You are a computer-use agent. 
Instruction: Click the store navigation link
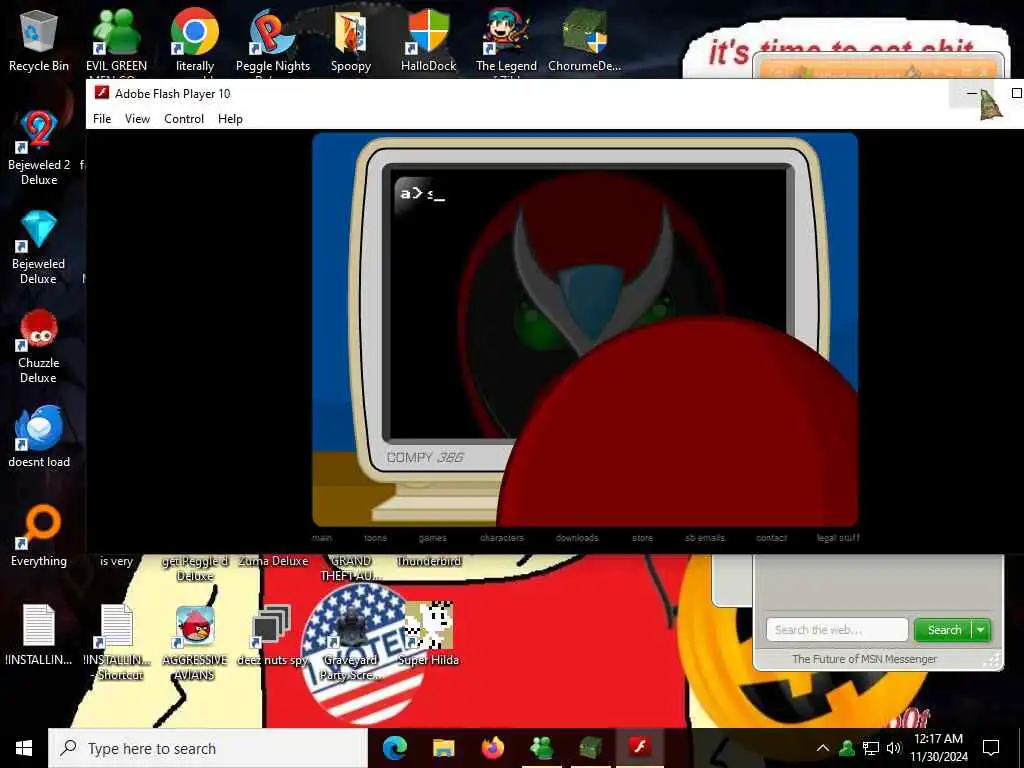tap(643, 538)
